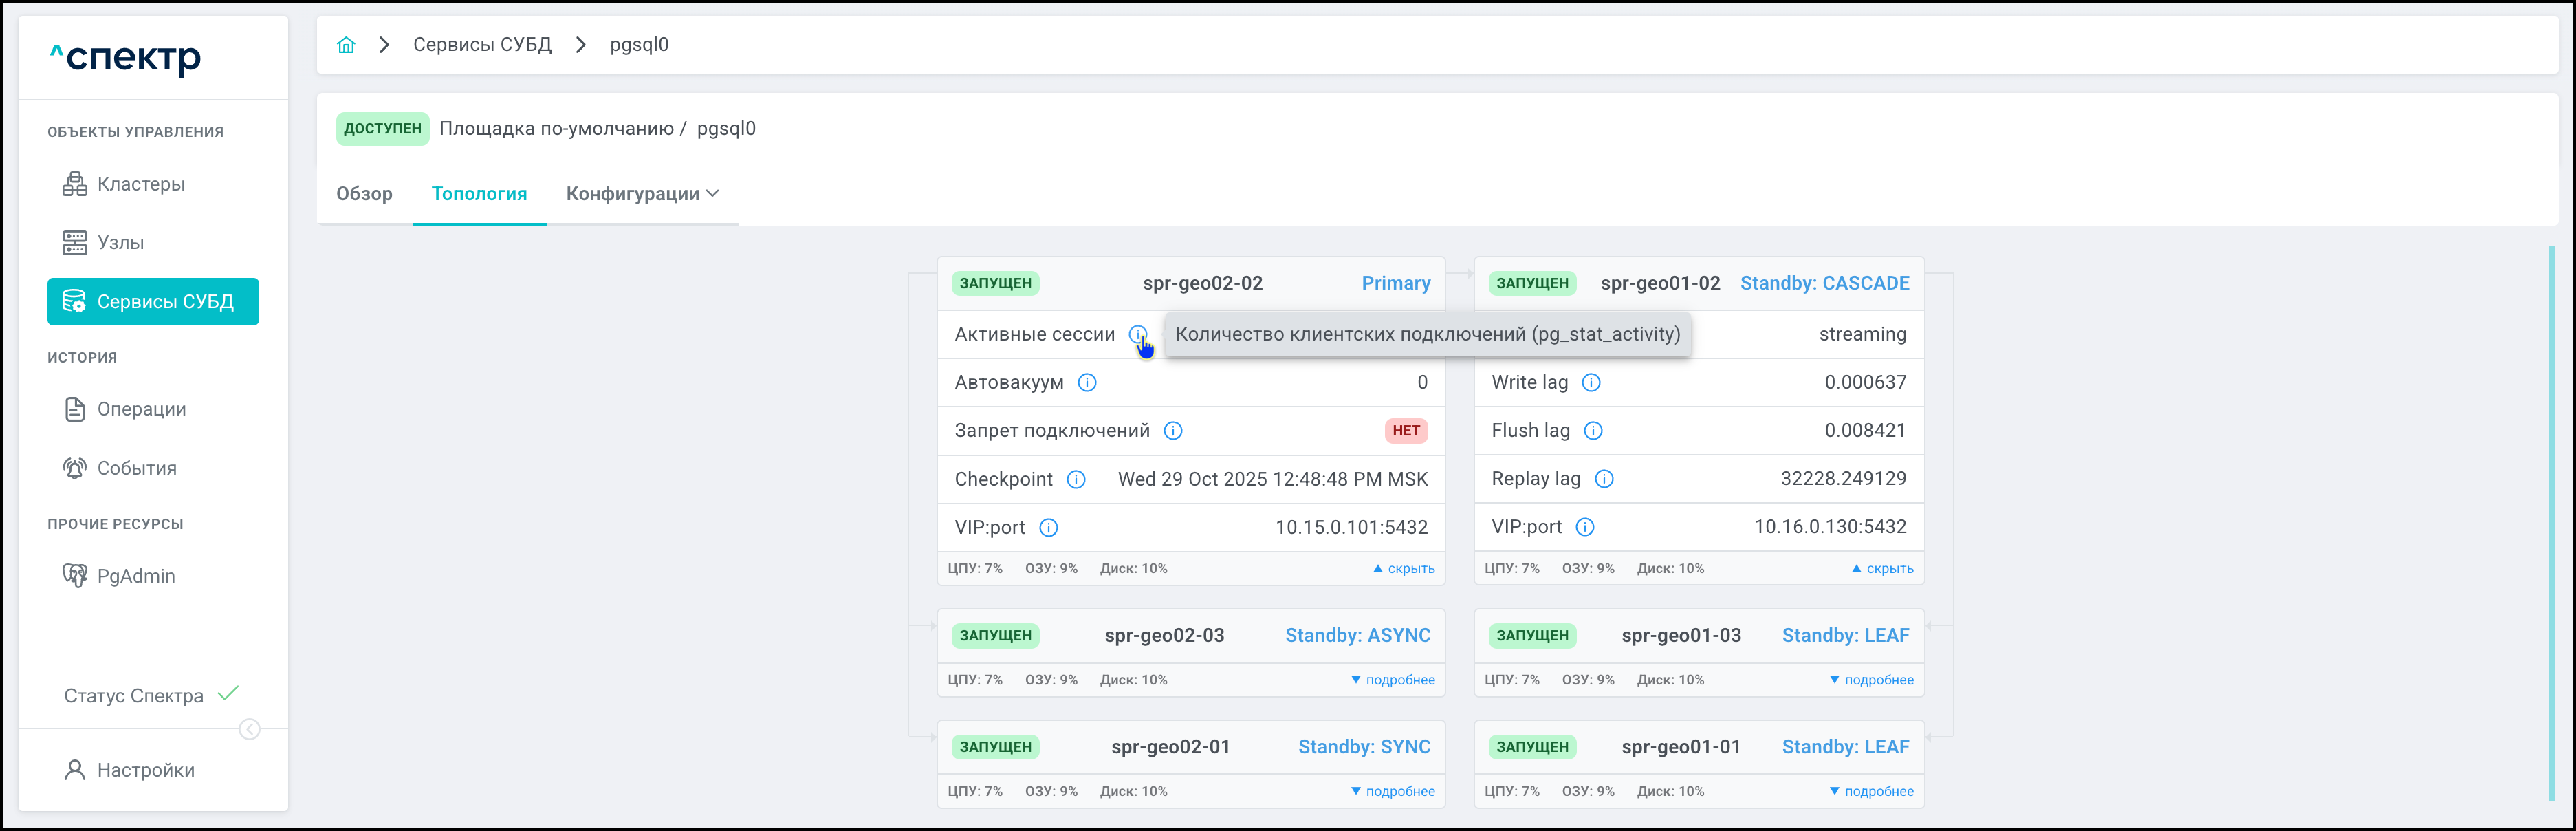2576x831 pixels.
Task: Collapse sidebar with the round arrow icon
Action: (x=250, y=730)
